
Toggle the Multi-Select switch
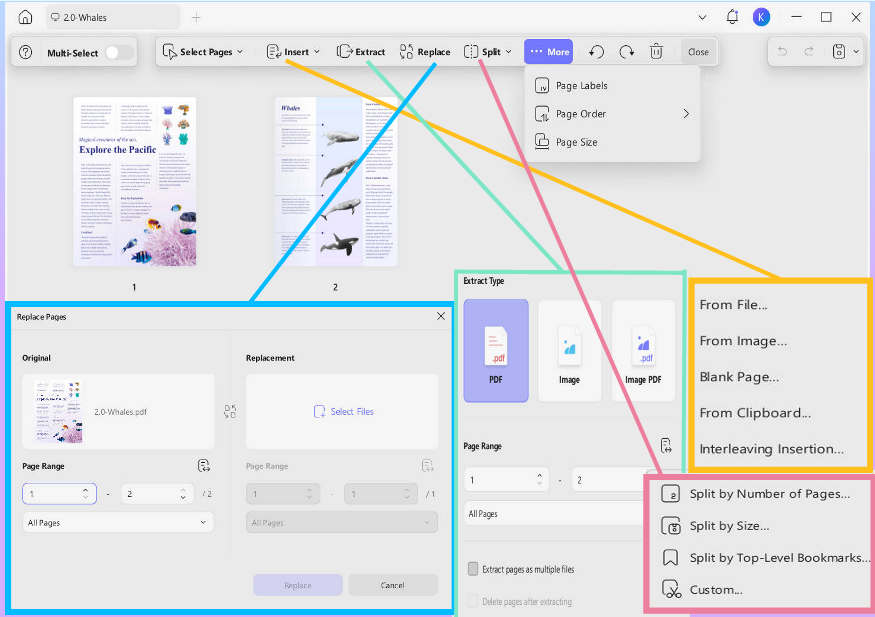point(119,52)
